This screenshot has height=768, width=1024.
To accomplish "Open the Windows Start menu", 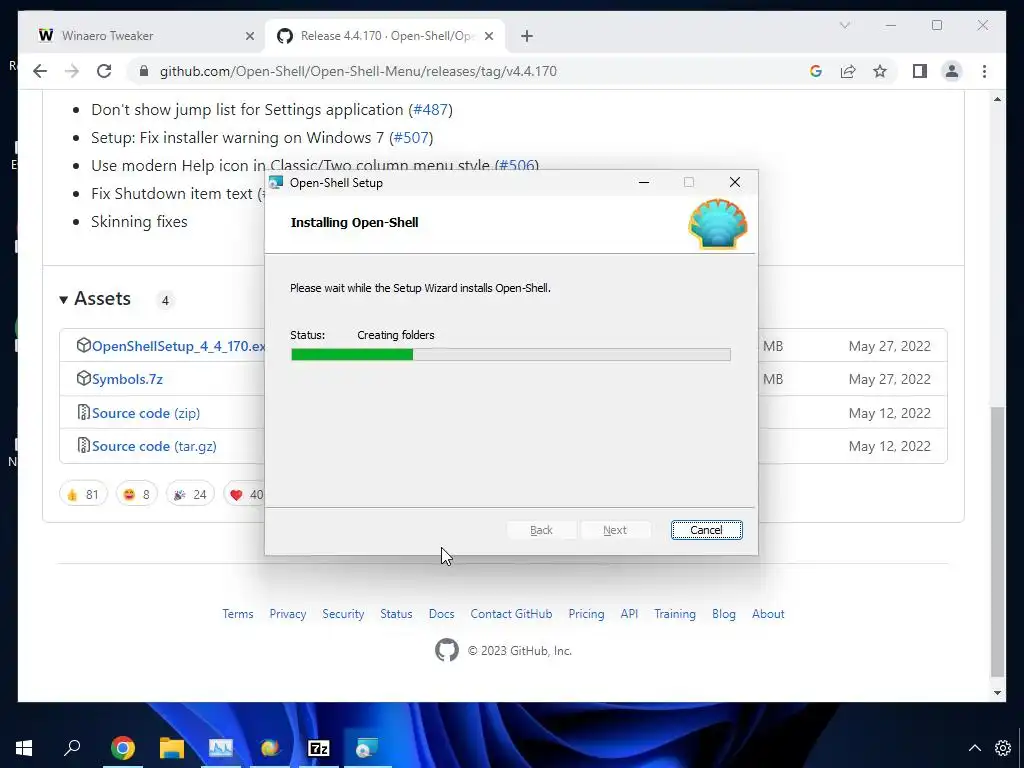I will [x=24, y=748].
